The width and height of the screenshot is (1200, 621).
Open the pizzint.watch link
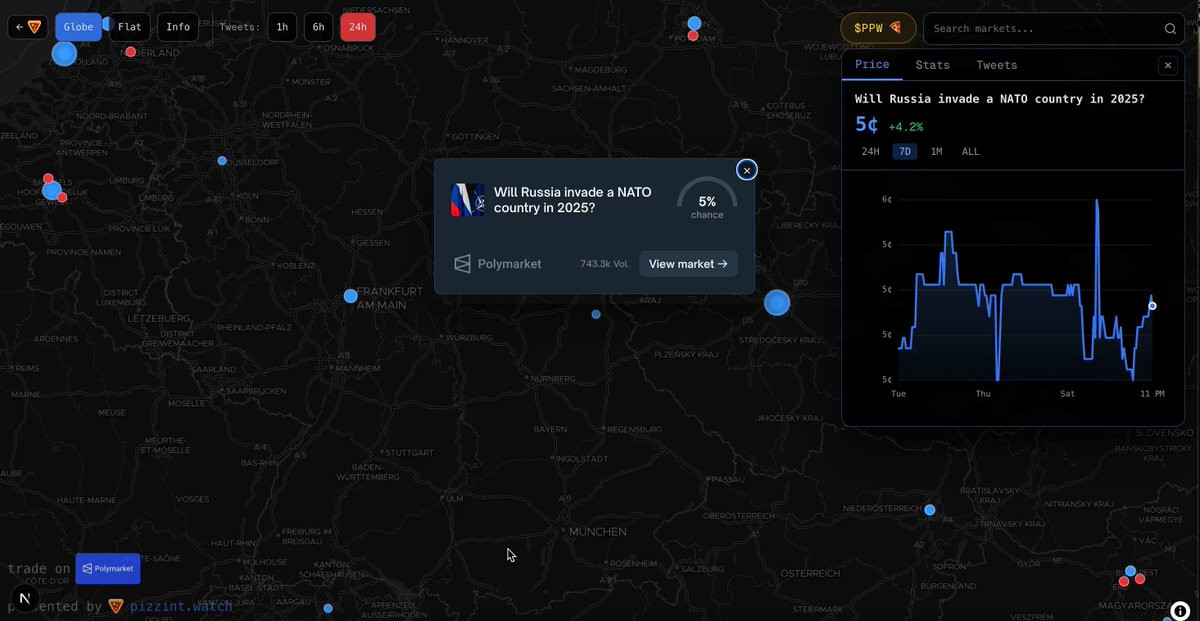(180, 606)
